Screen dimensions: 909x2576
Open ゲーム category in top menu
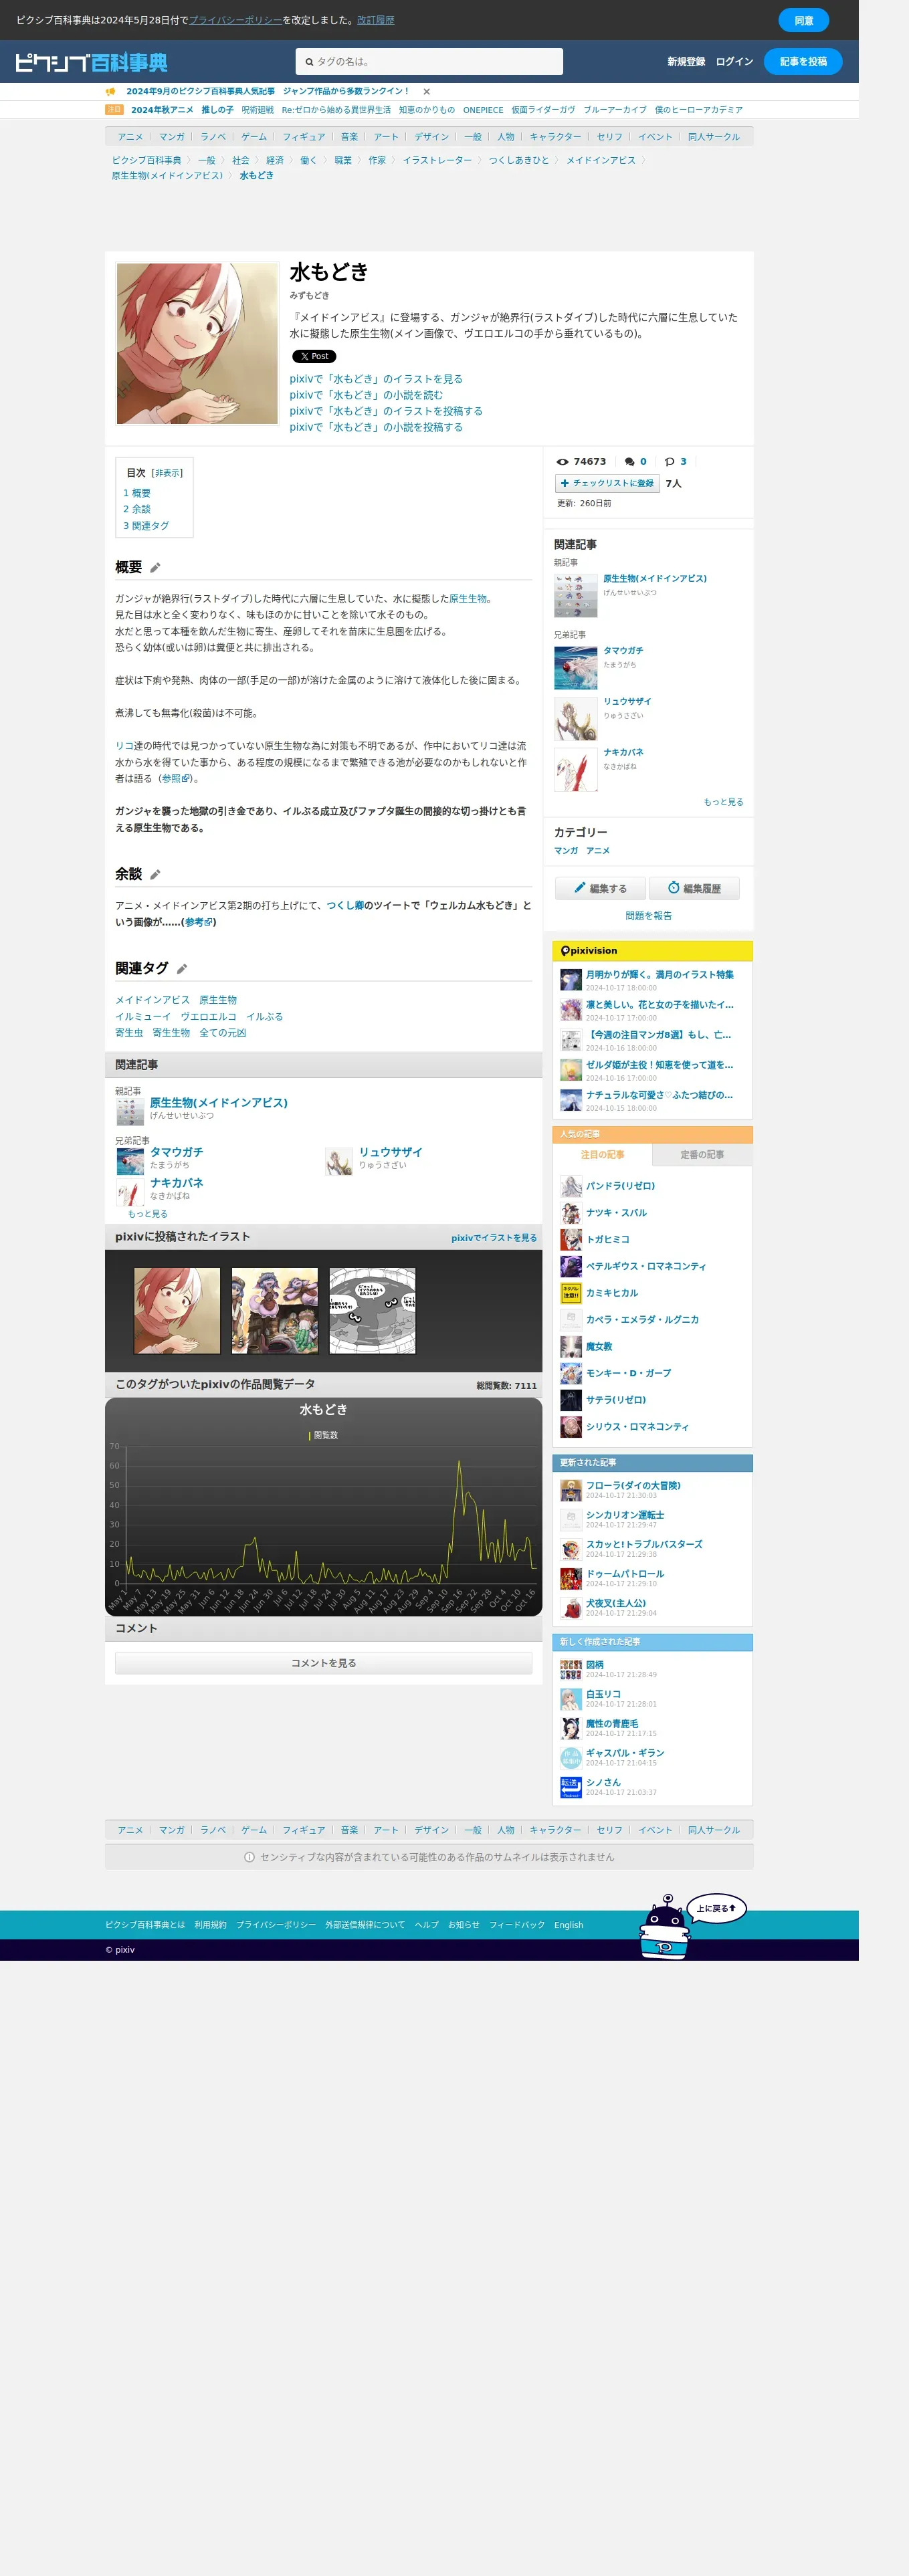[254, 137]
